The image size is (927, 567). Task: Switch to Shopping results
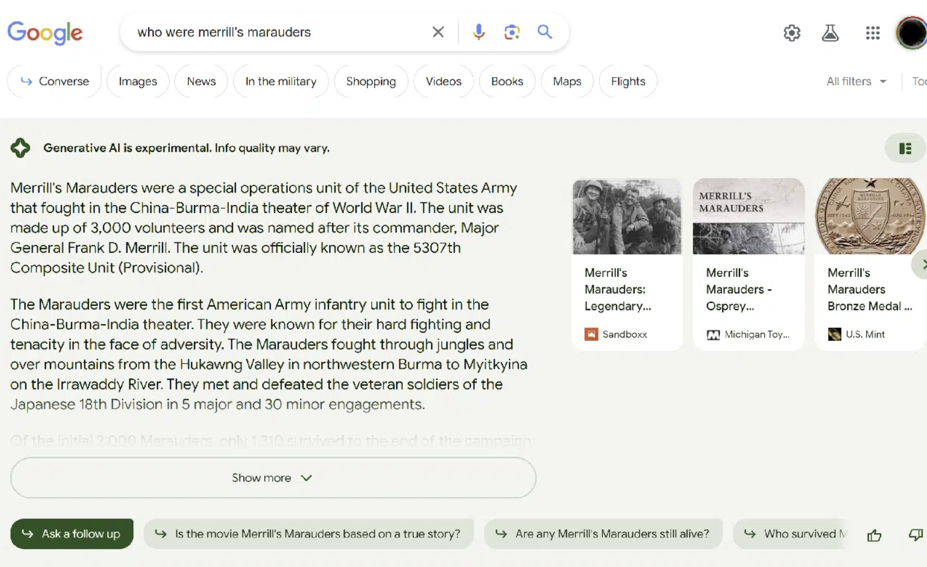click(x=371, y=82)
